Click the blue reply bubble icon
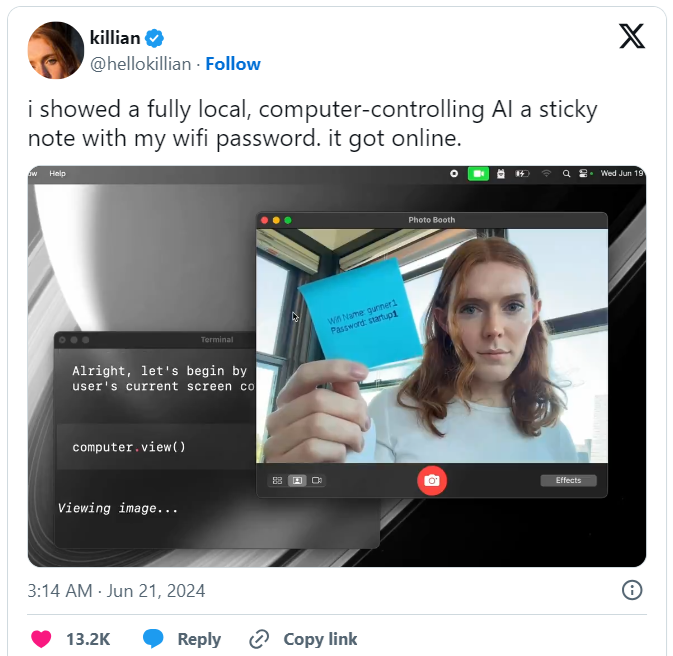Image resolution: width=673 pixels, height=656 pixels. point(153,638)
